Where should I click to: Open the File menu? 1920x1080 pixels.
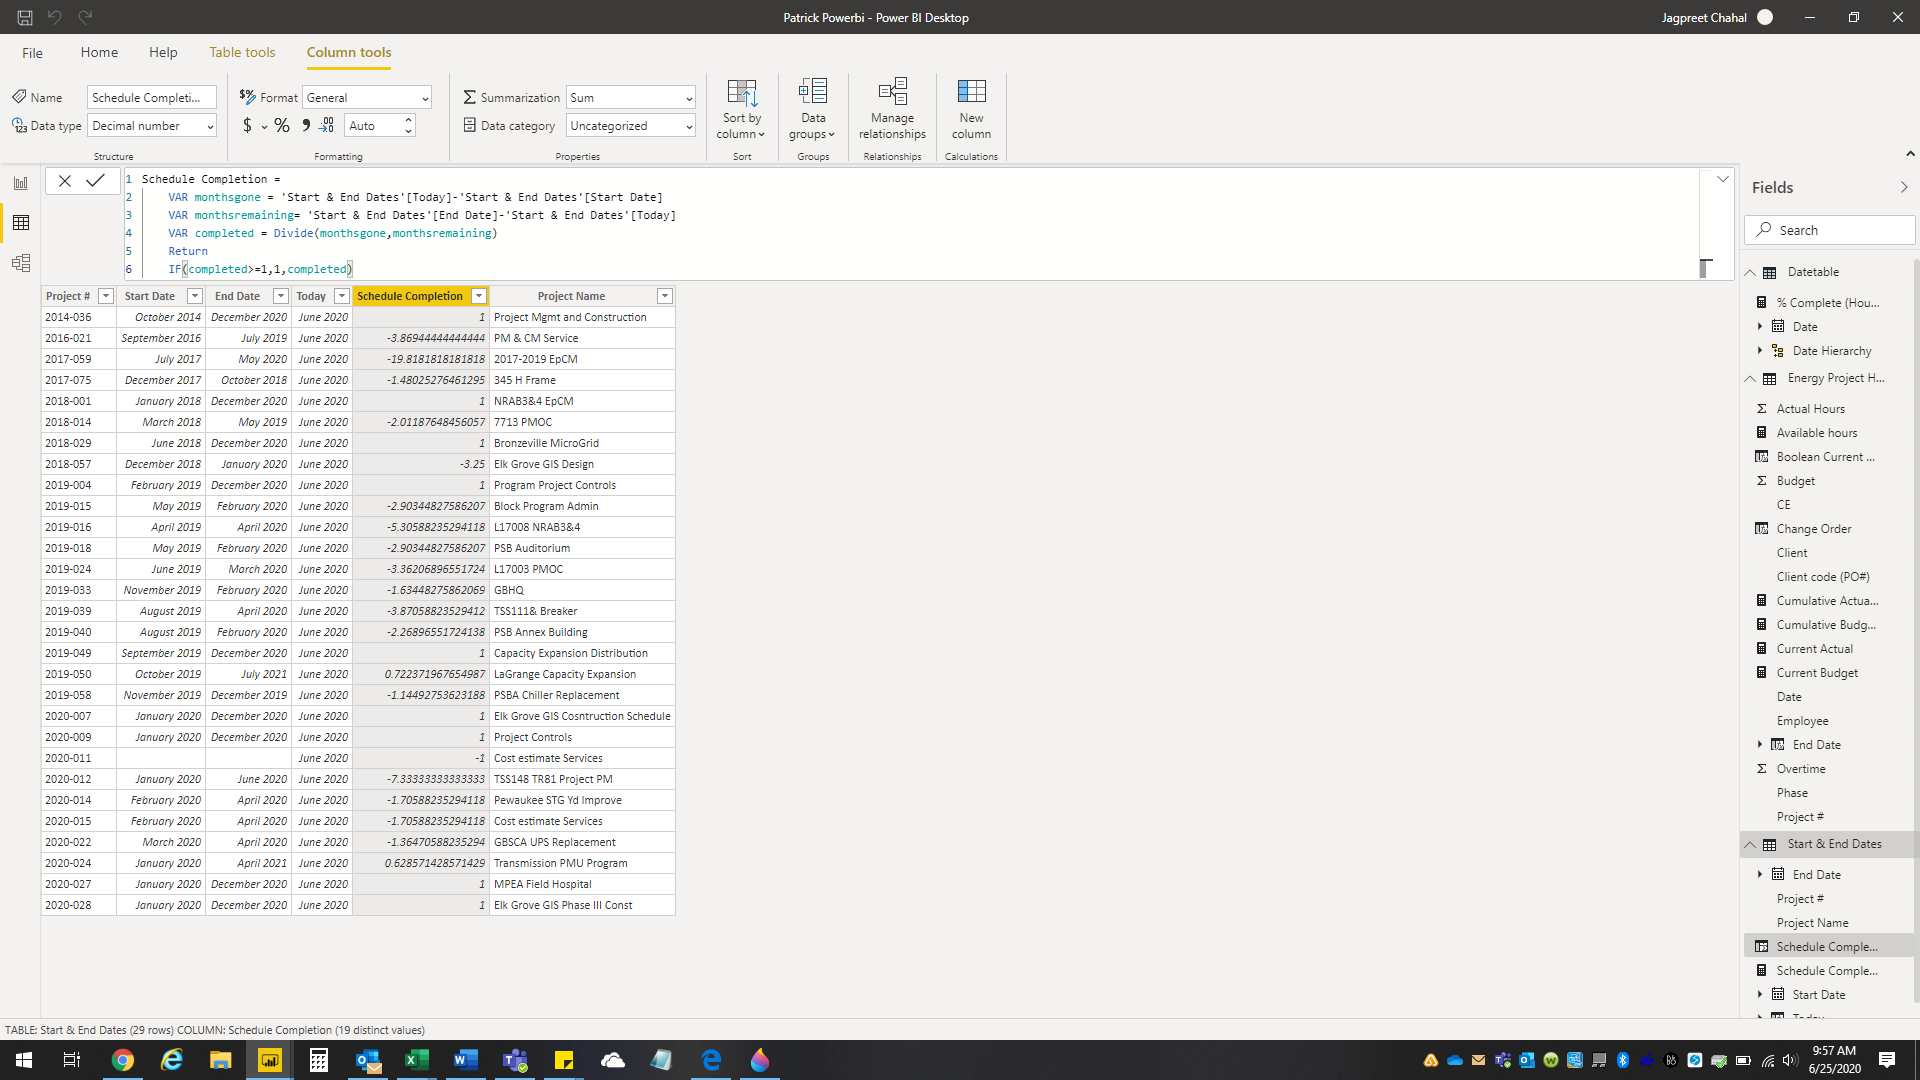32,52
